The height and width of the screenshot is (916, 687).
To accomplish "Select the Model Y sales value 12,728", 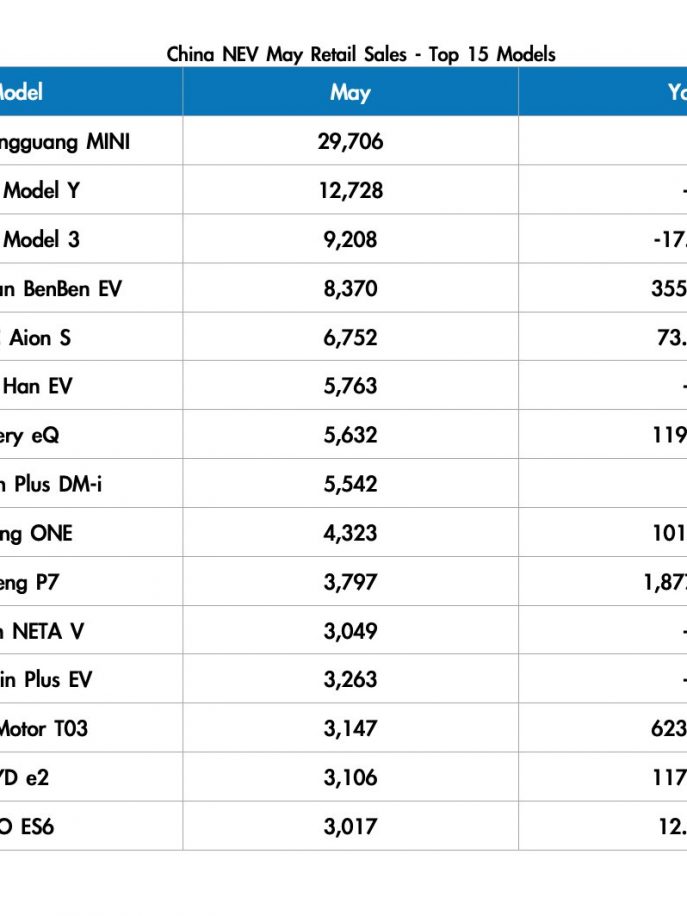I will click(351, 190).
